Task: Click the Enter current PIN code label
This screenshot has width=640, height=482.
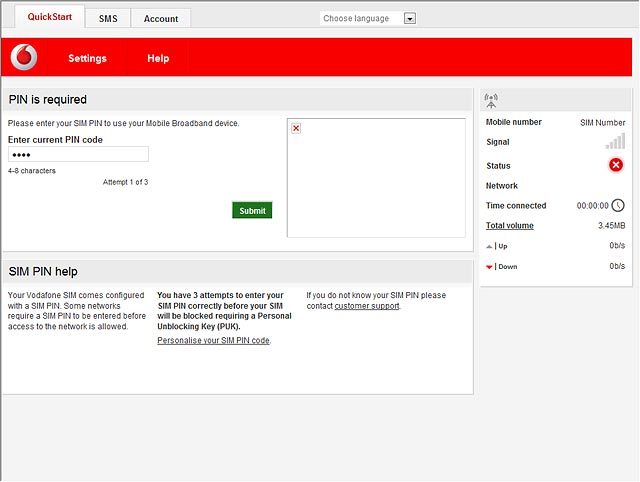Action: click(x=55, y=140)
